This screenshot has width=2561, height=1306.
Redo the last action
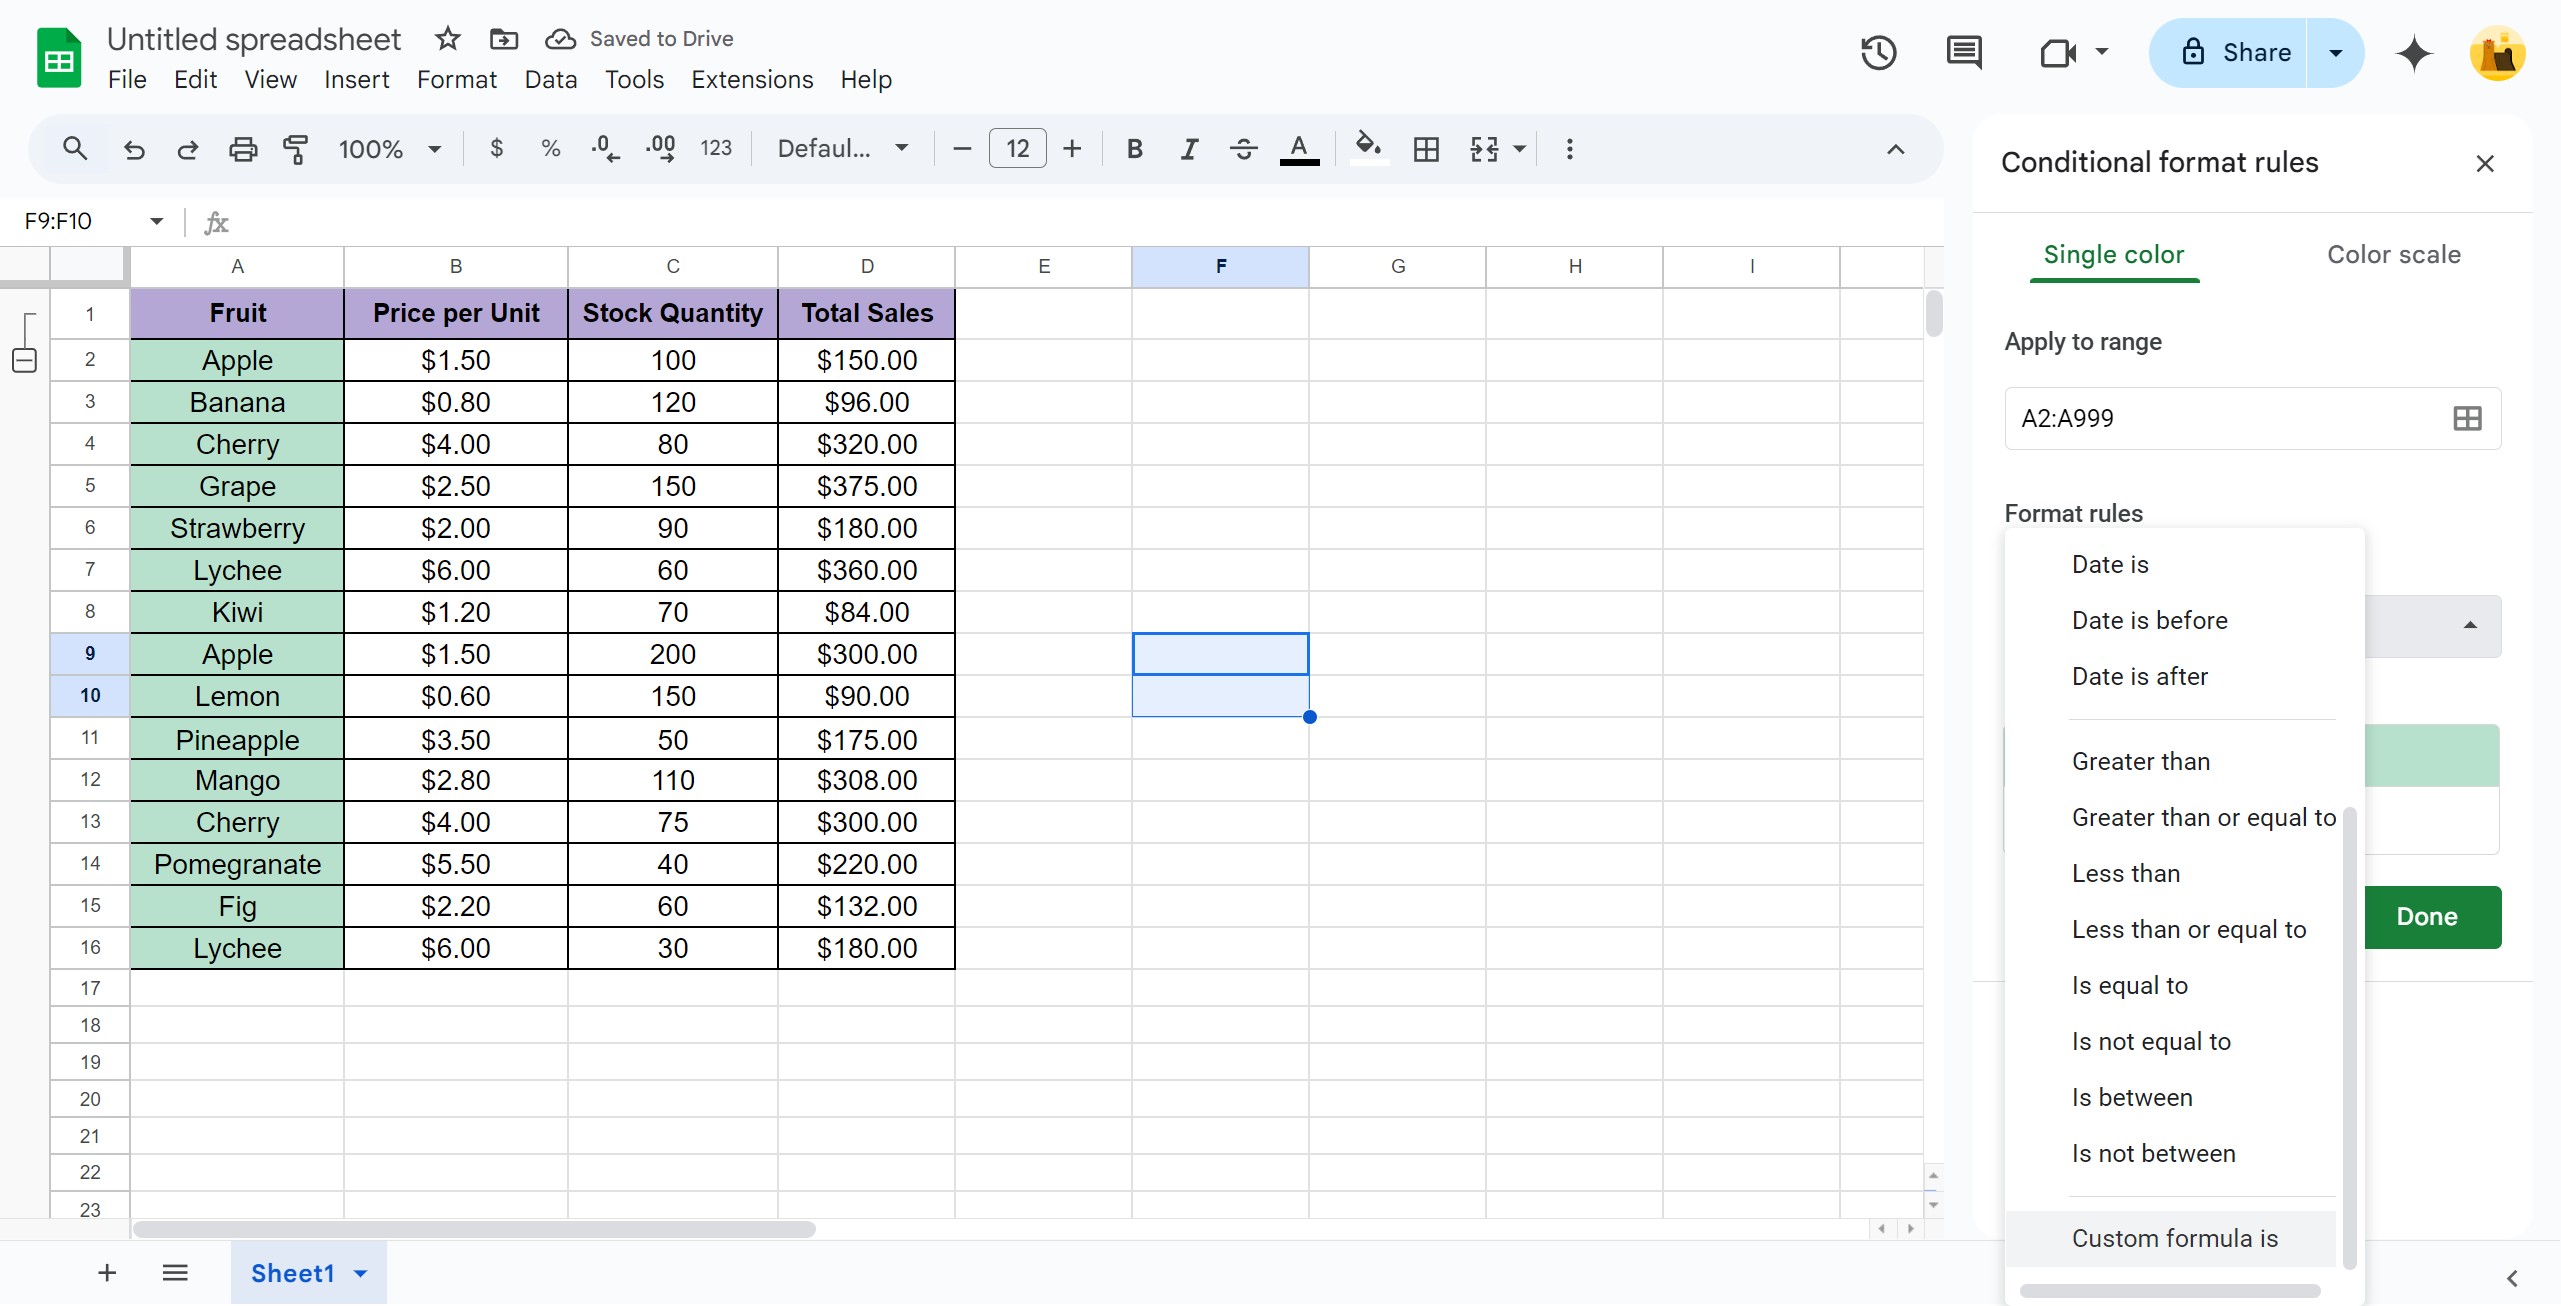(188, 149)
